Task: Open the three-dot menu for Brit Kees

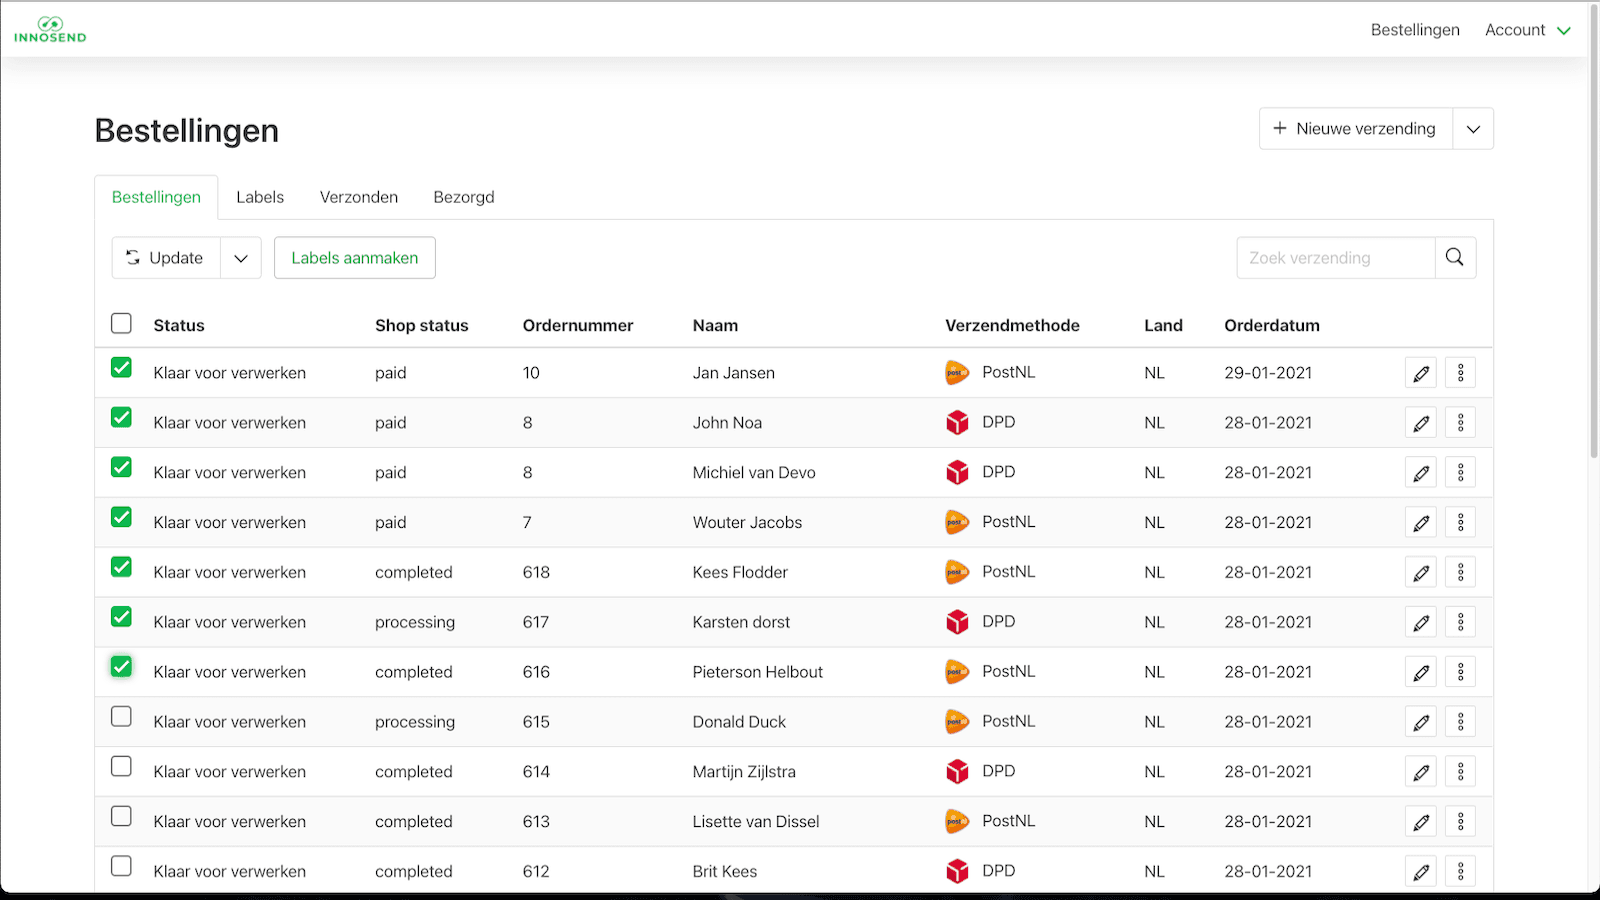Action: (x=1460, y=871)
